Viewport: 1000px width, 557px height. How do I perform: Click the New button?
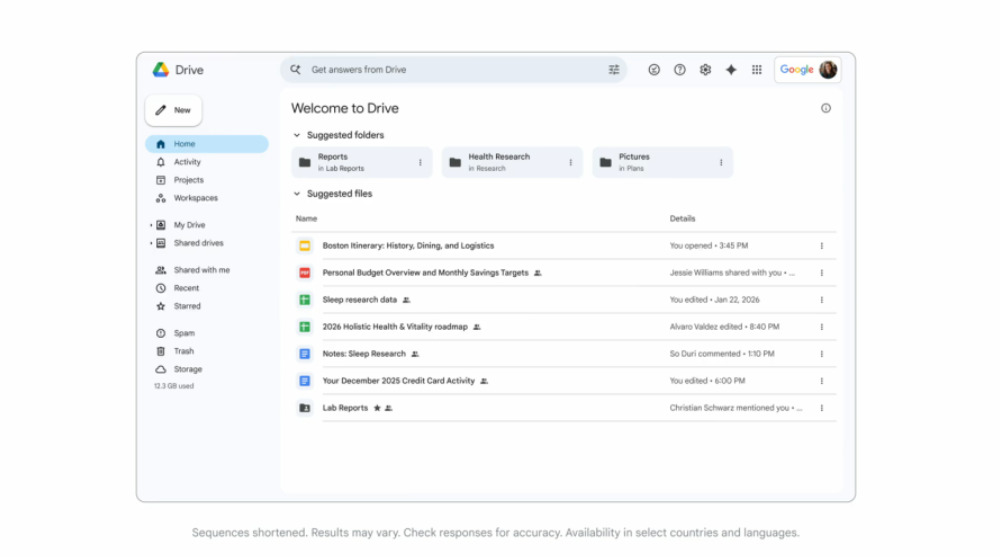click(174, 110)
